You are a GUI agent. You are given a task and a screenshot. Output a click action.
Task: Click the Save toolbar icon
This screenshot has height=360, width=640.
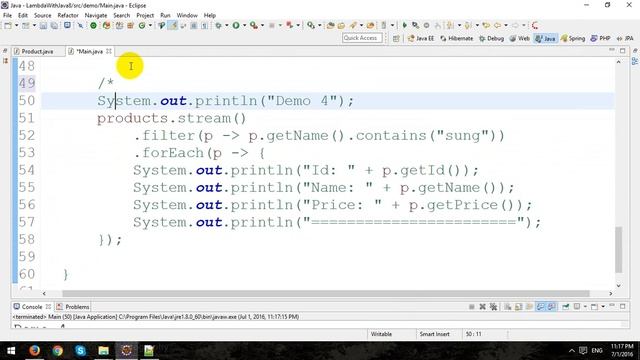[43, 25]
